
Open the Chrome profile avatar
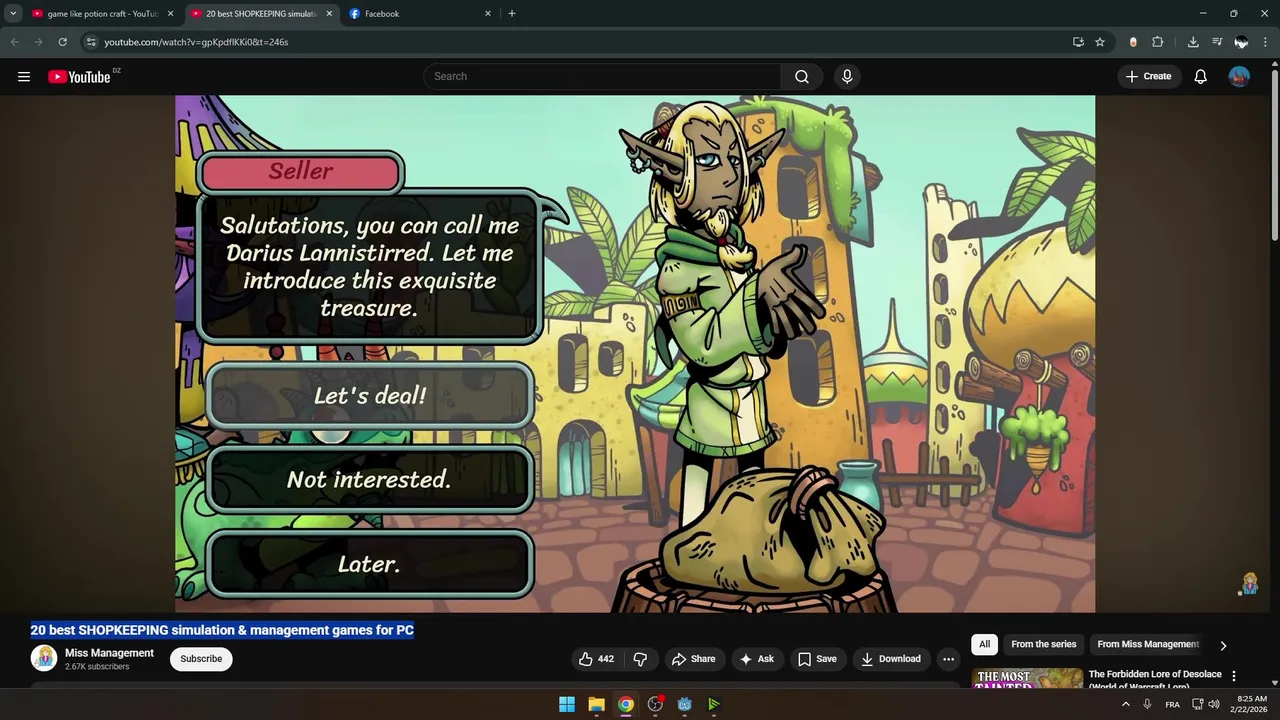tap(1241, 42)
